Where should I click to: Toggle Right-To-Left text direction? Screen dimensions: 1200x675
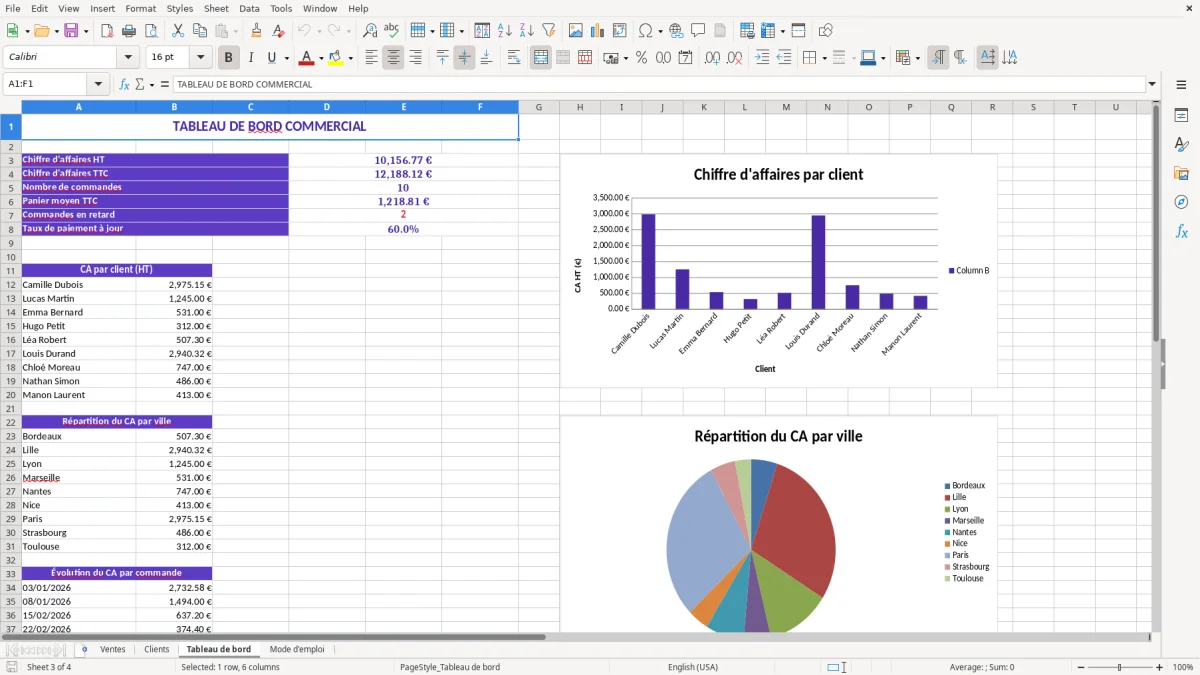click(x=960, y=58)
